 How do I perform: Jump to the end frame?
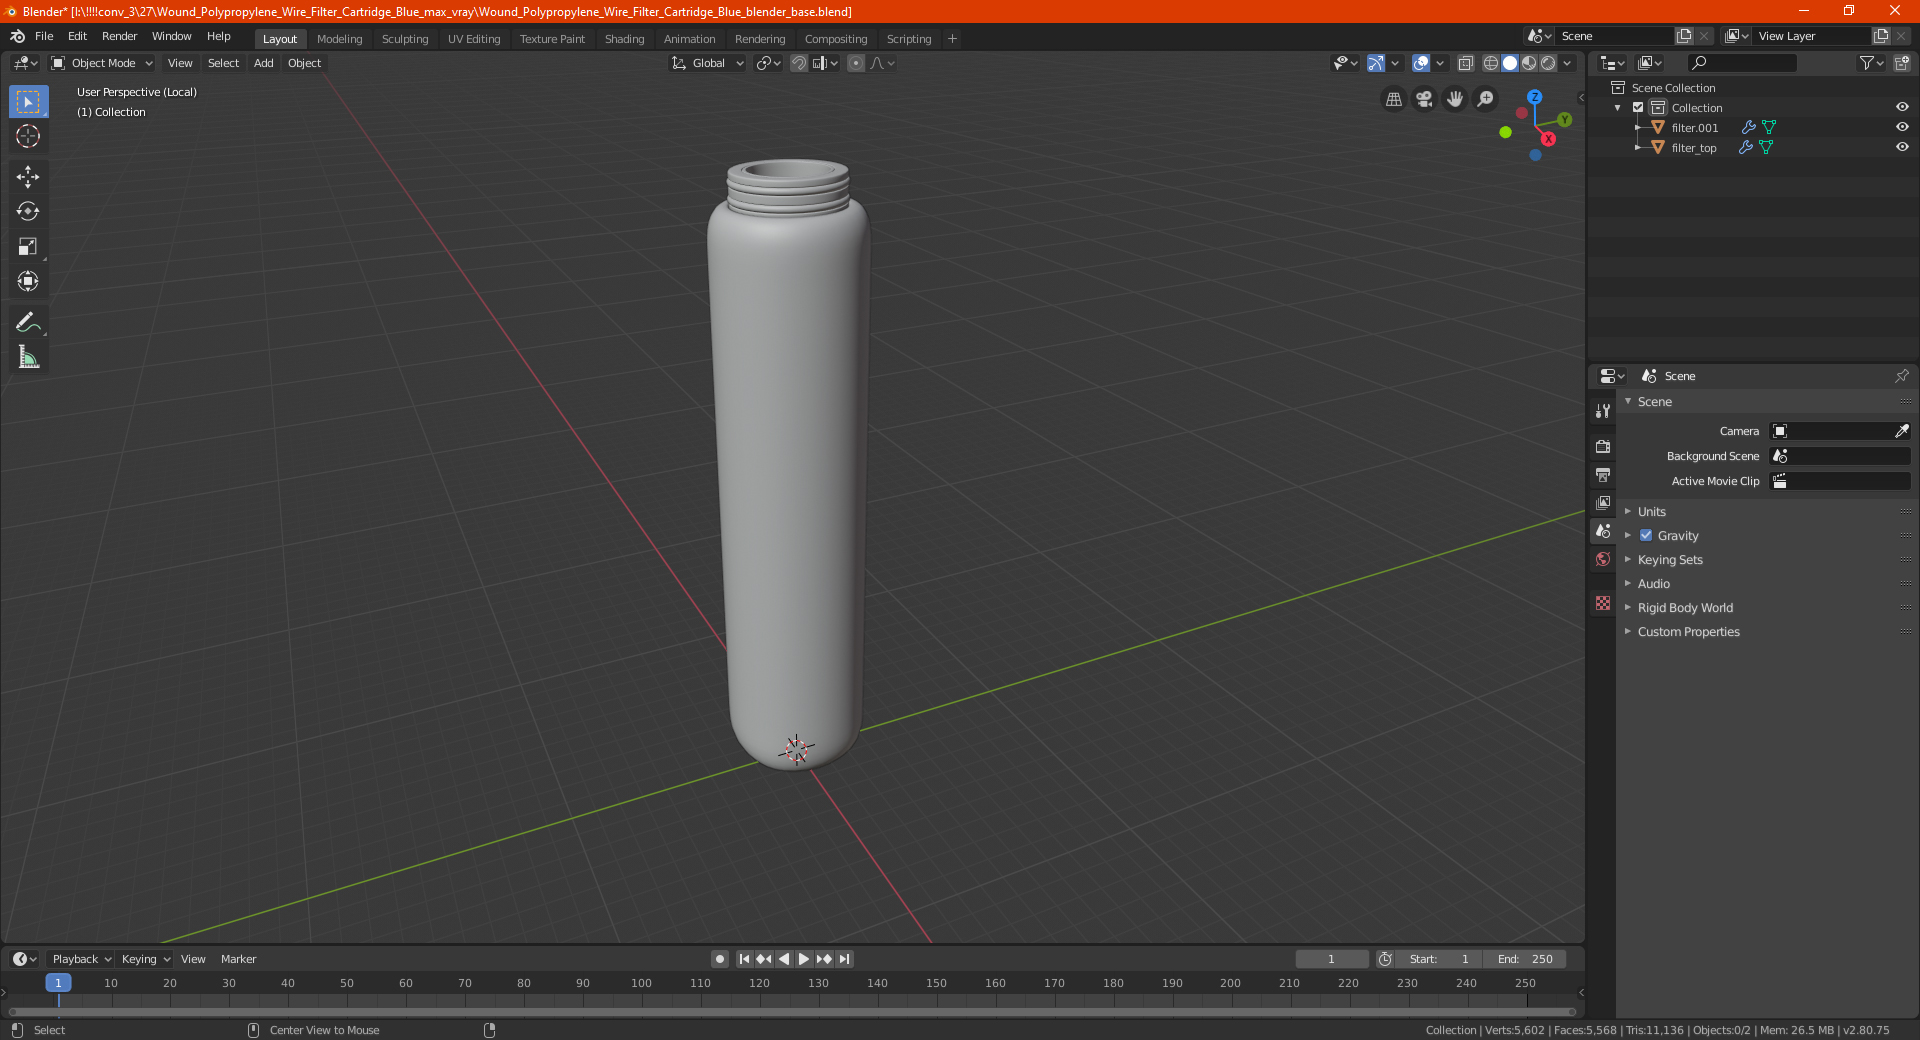(x=844, y=959)
